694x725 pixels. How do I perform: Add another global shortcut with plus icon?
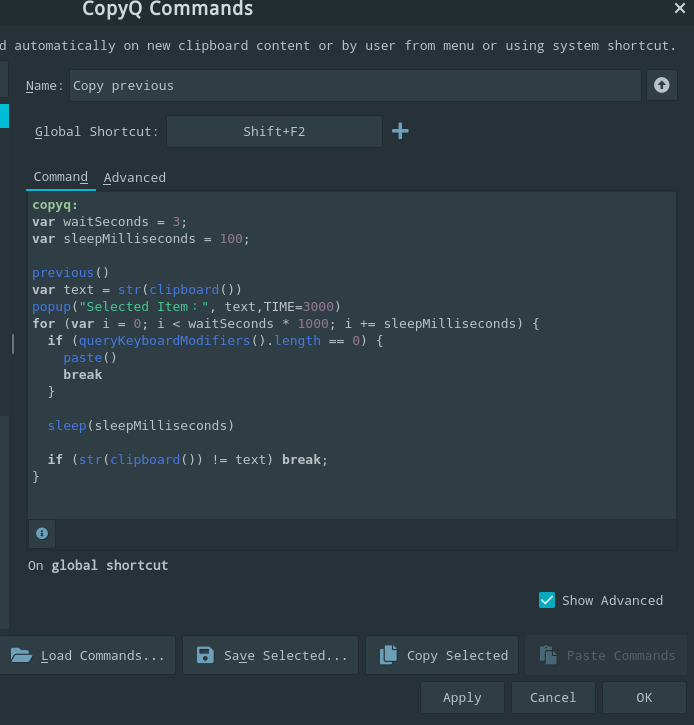pos(400,131)
